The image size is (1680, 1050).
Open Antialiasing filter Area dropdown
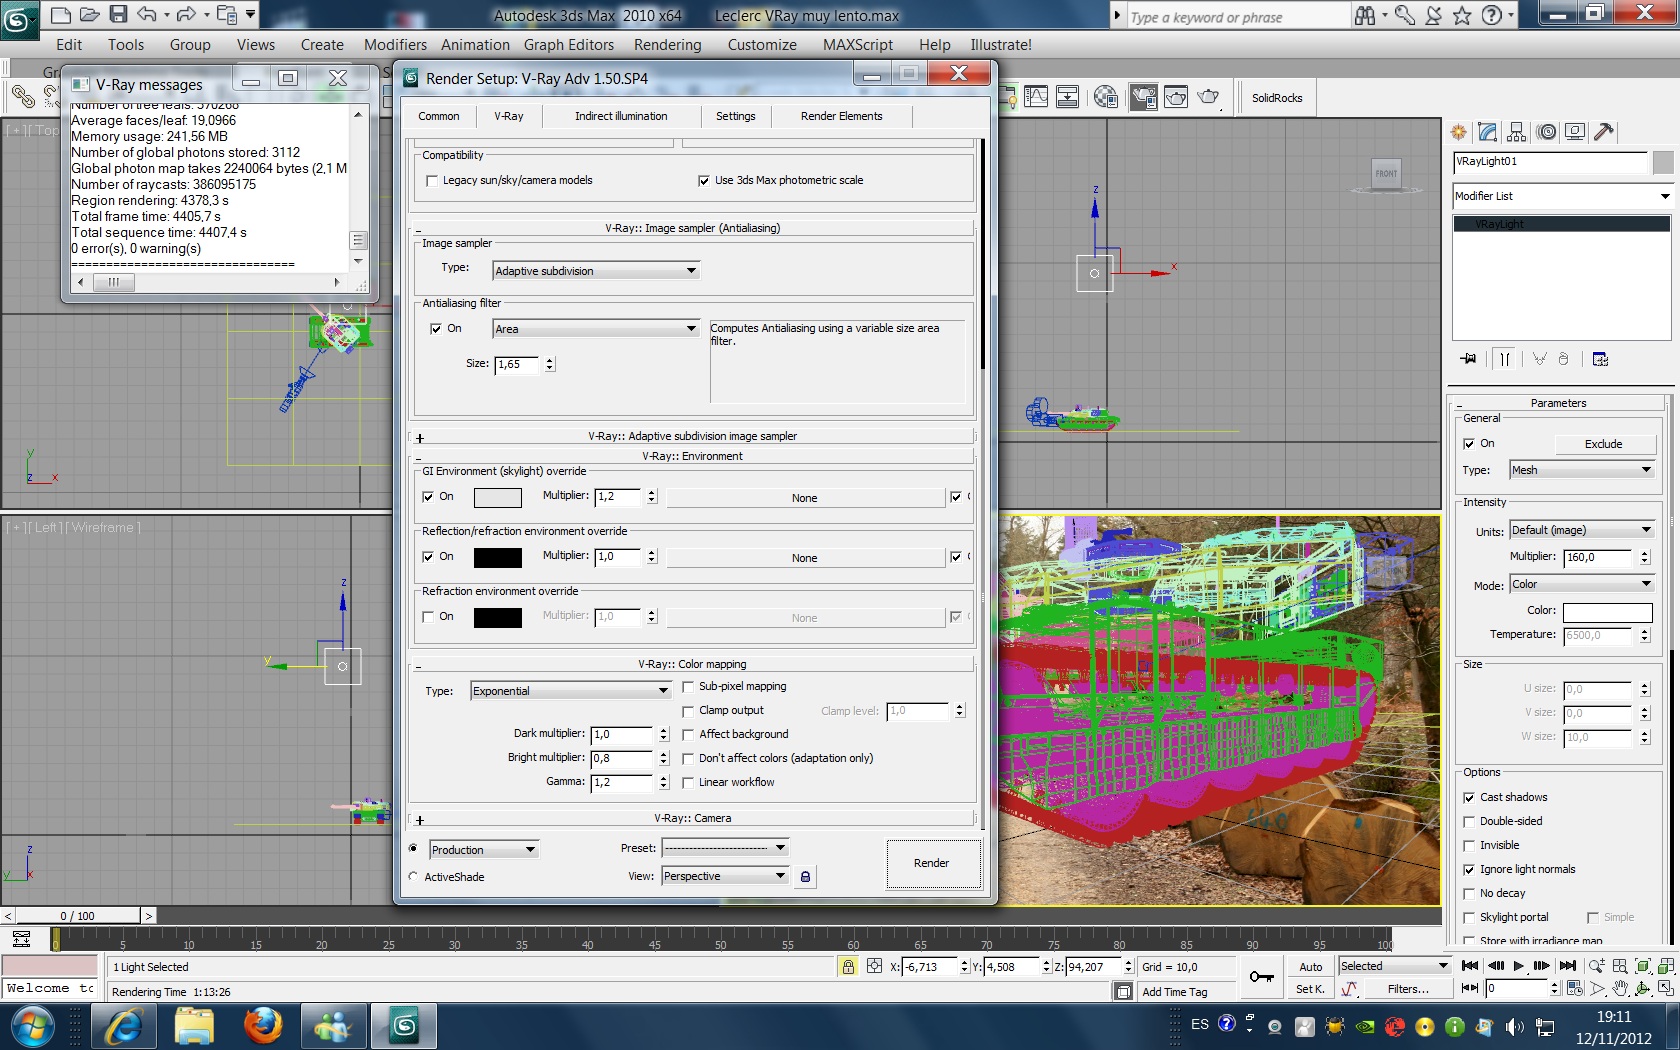pos(596,329)
